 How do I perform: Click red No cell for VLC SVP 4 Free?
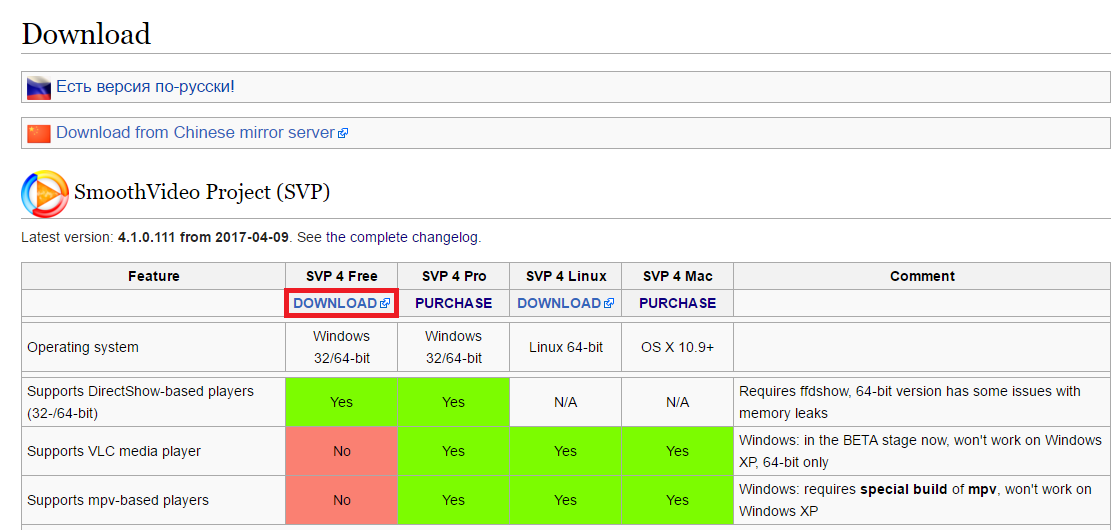[342, 451]
